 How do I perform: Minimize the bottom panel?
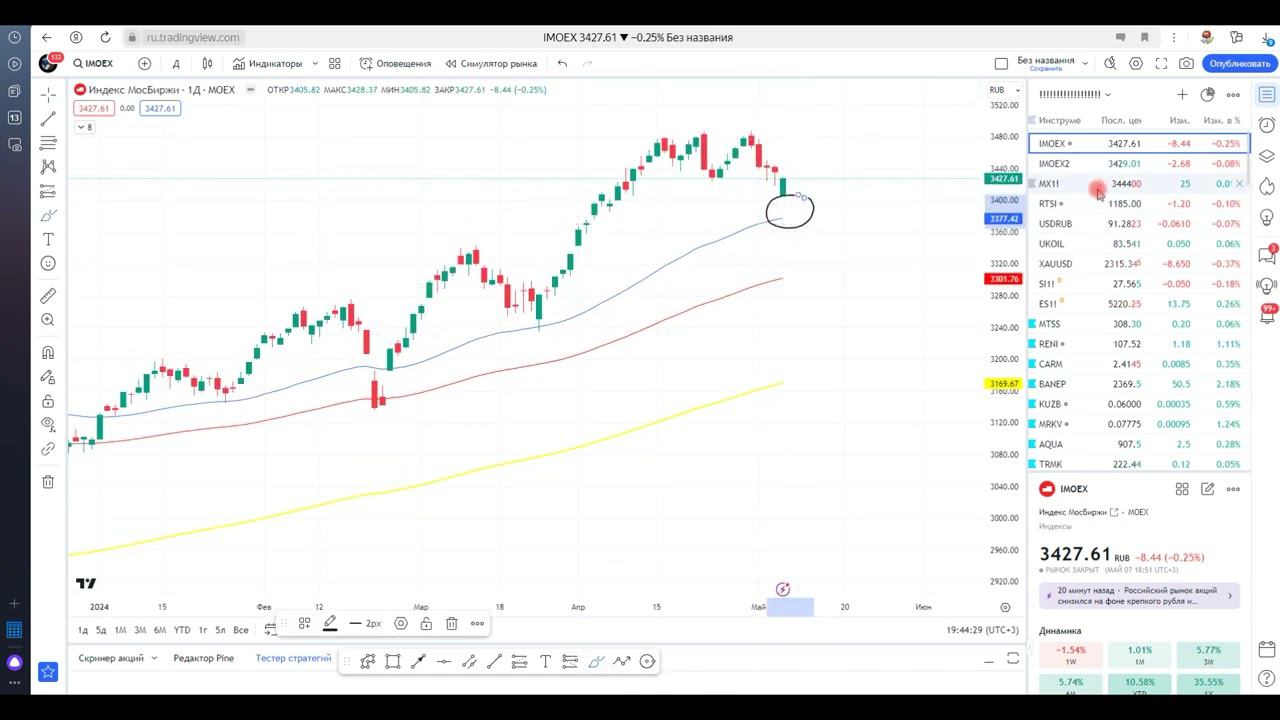point(989,659)
